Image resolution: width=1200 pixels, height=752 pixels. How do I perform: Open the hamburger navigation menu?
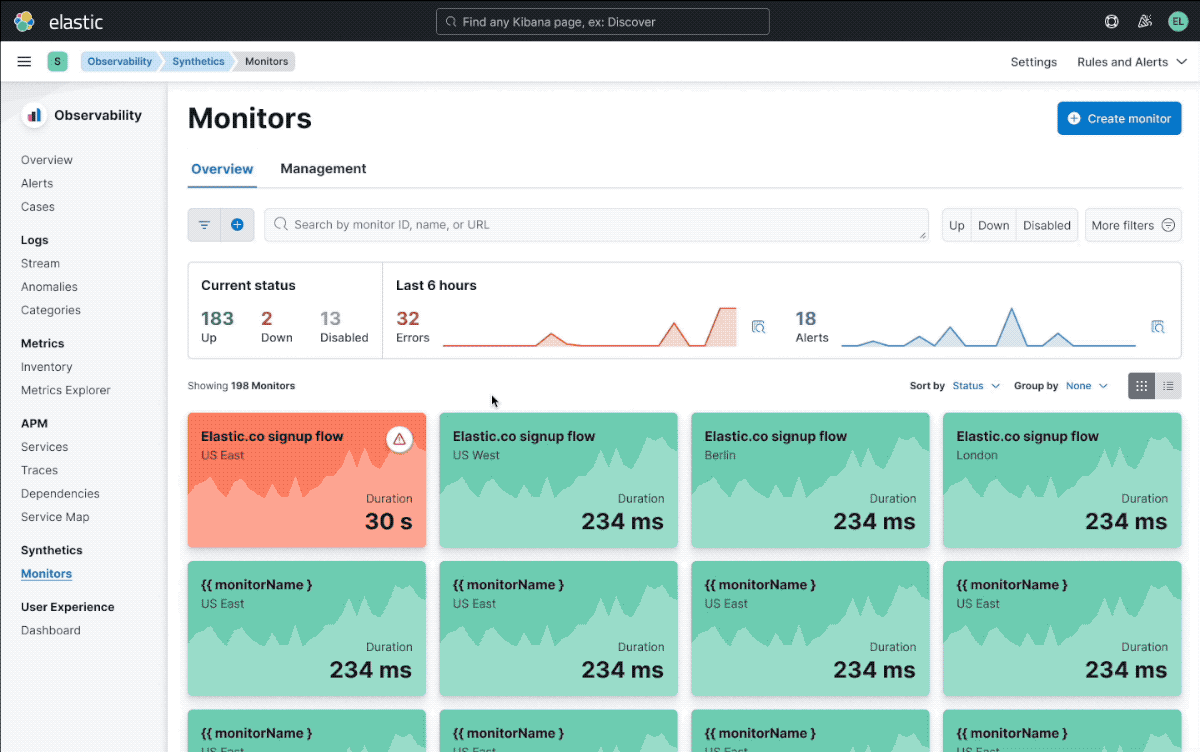coord(24,62)
